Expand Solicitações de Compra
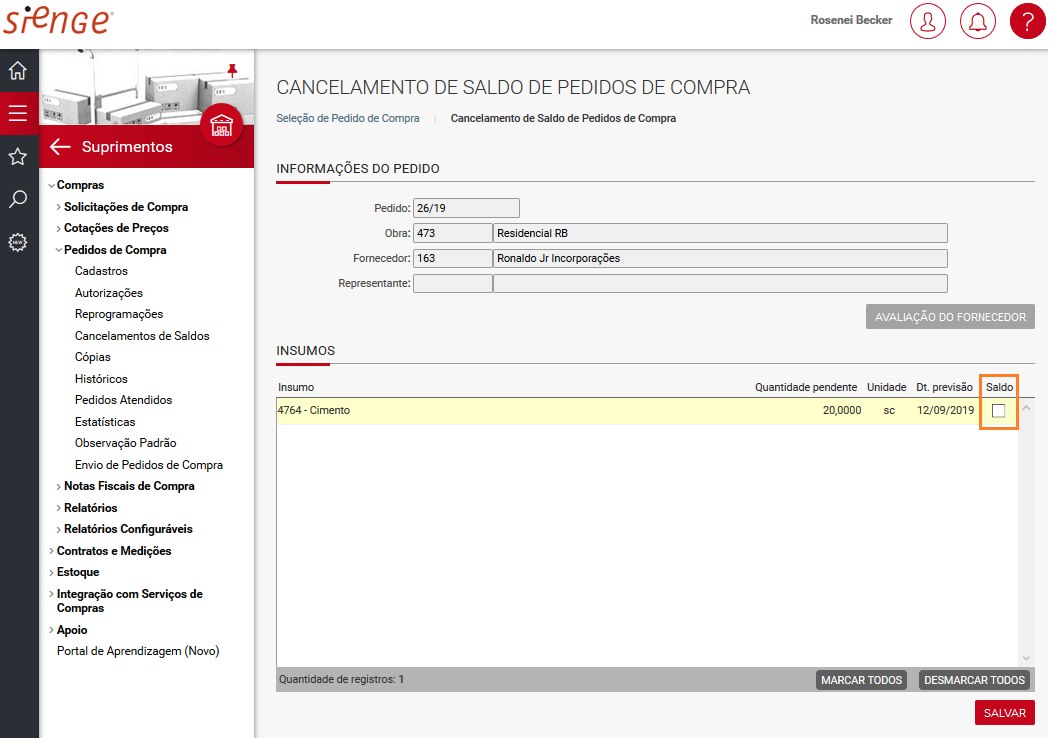This screenshot has width=1049, height=738. [58, 207]
